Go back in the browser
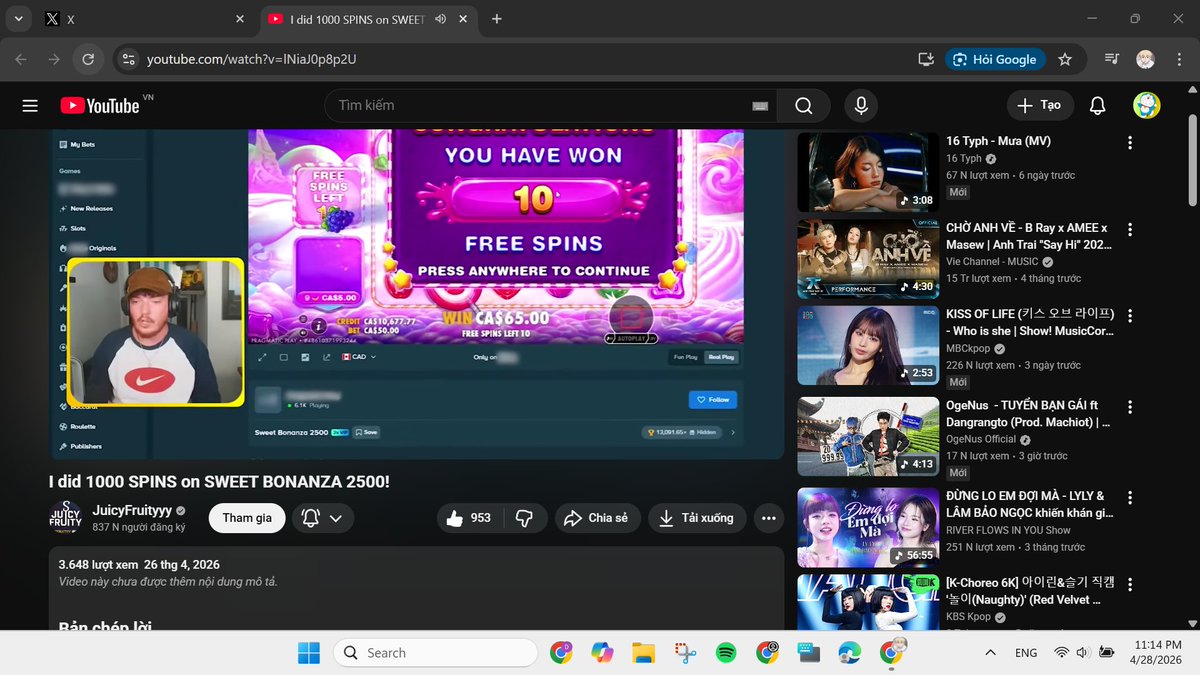Viewport: 1200px width, 675px height. [x=22, y=59]
